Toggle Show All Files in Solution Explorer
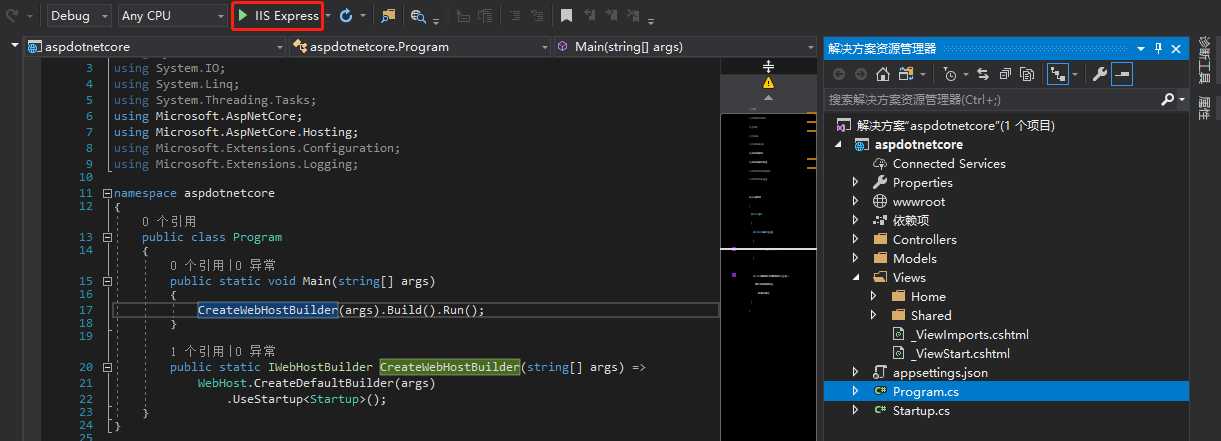 tap(1026, 74)
